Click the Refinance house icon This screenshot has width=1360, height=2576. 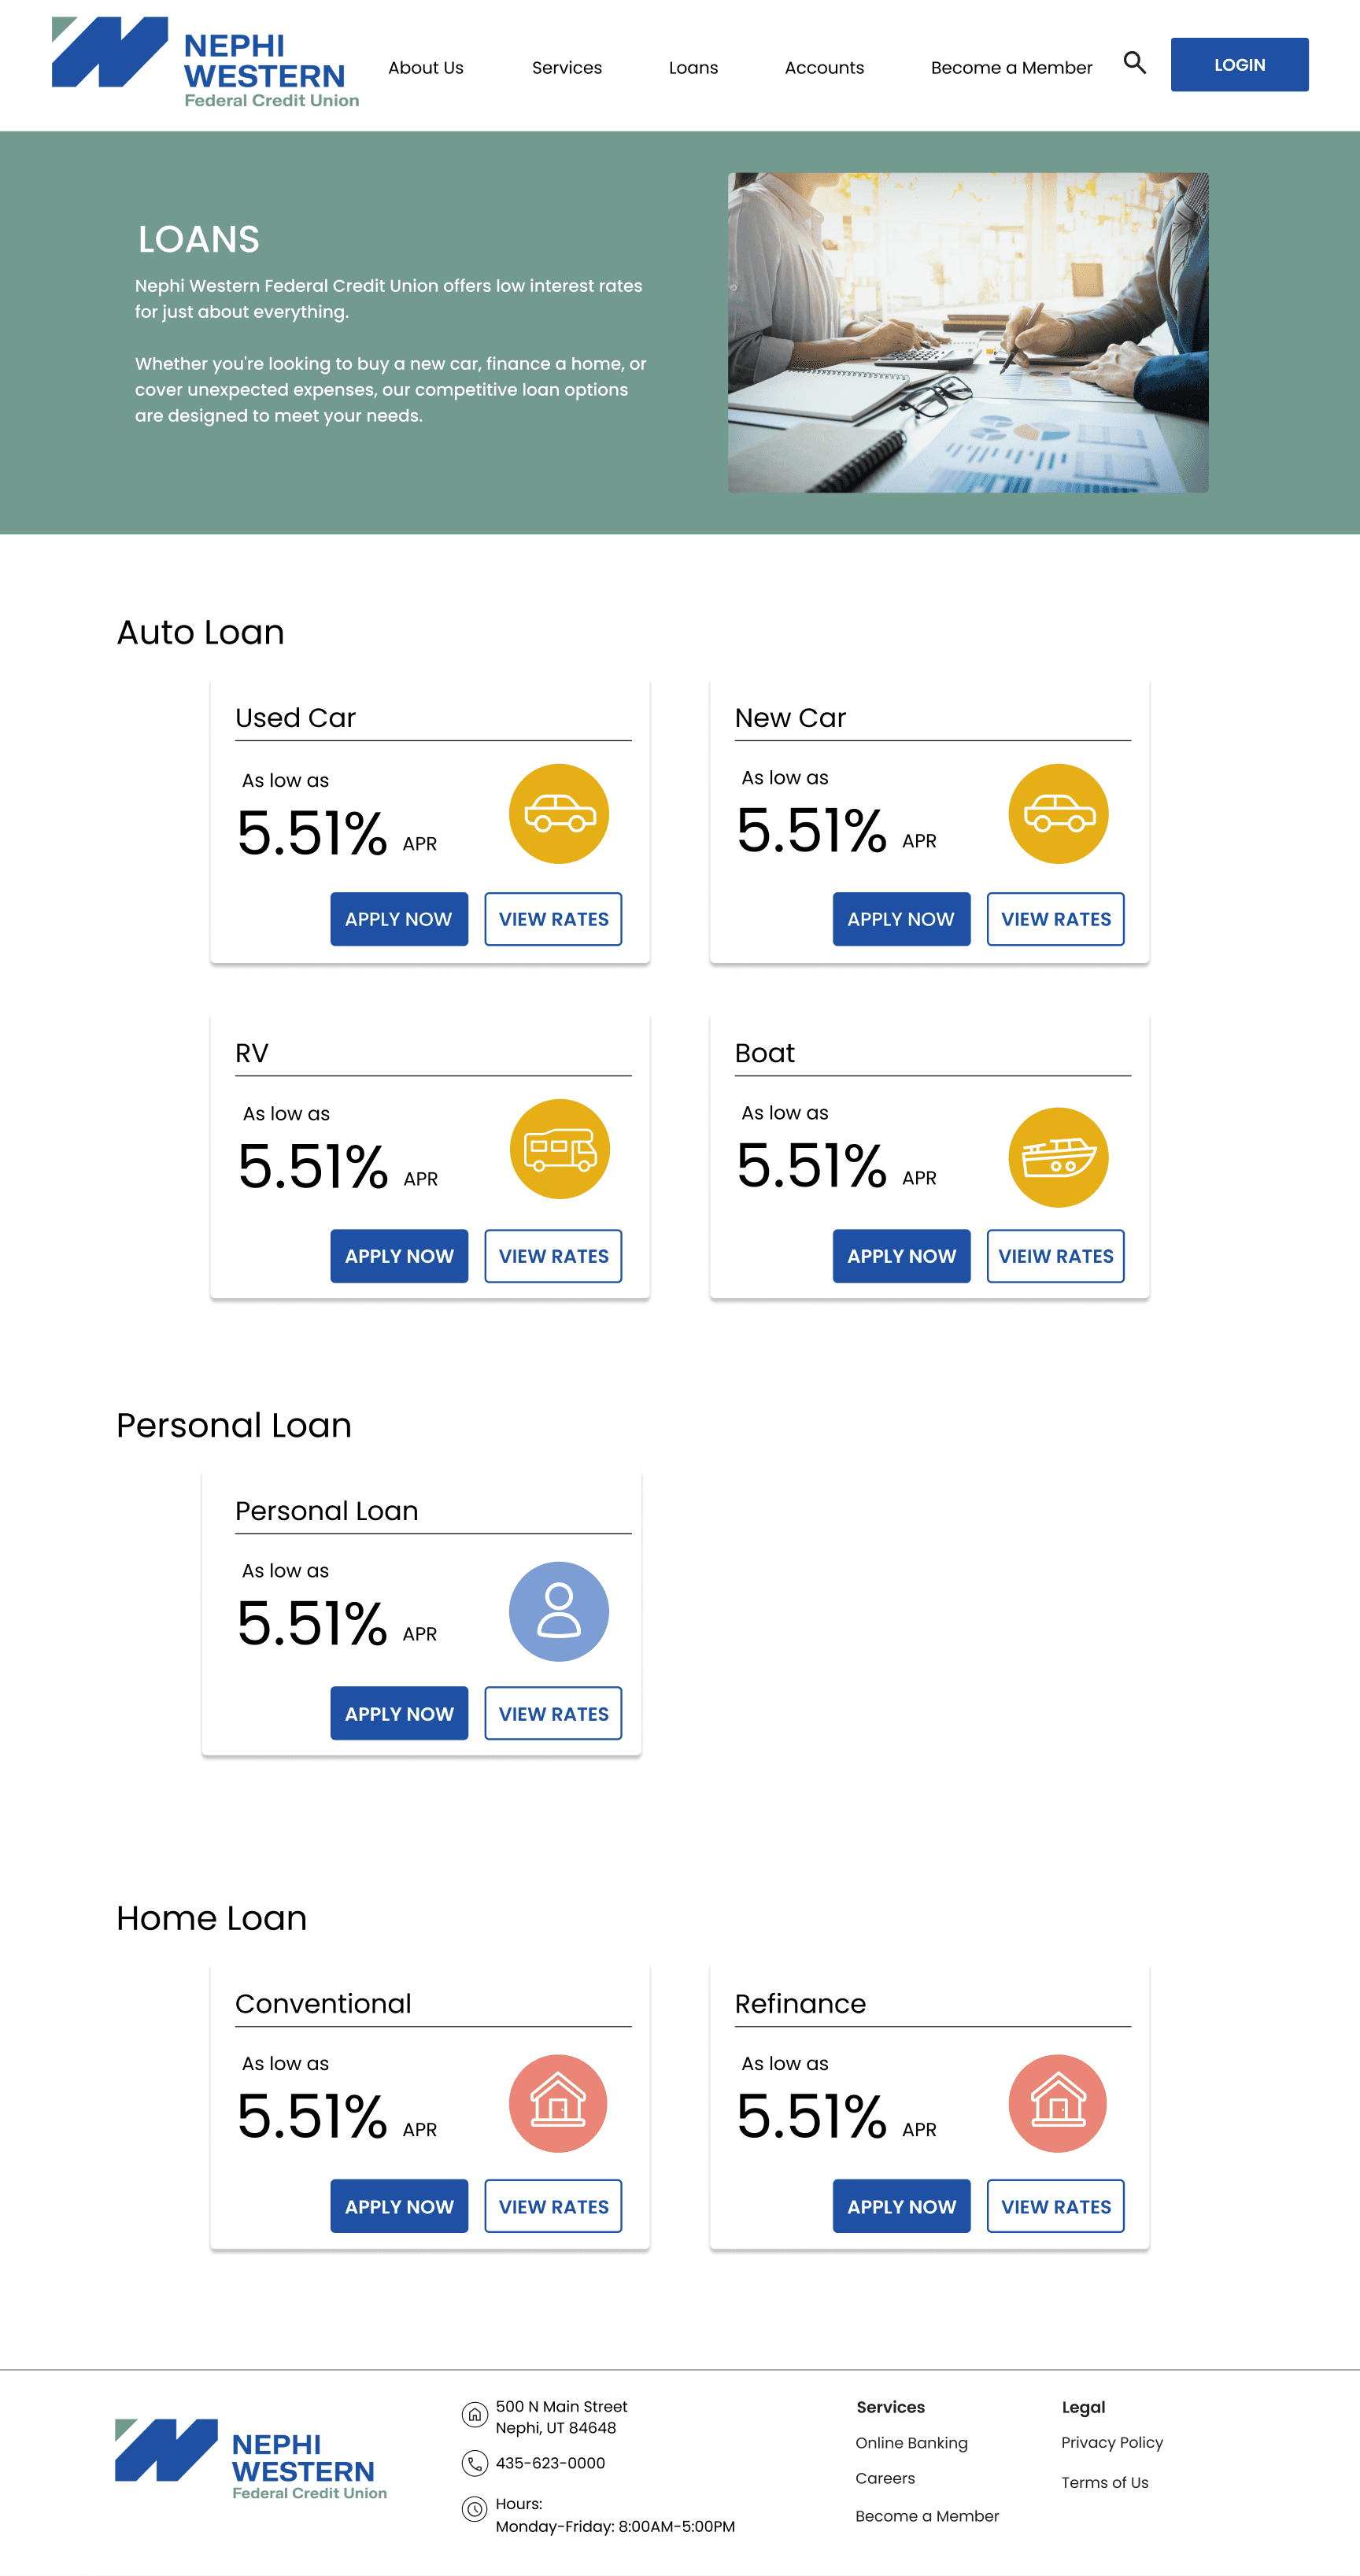pyautogui.click(x=1057, y=2103)
